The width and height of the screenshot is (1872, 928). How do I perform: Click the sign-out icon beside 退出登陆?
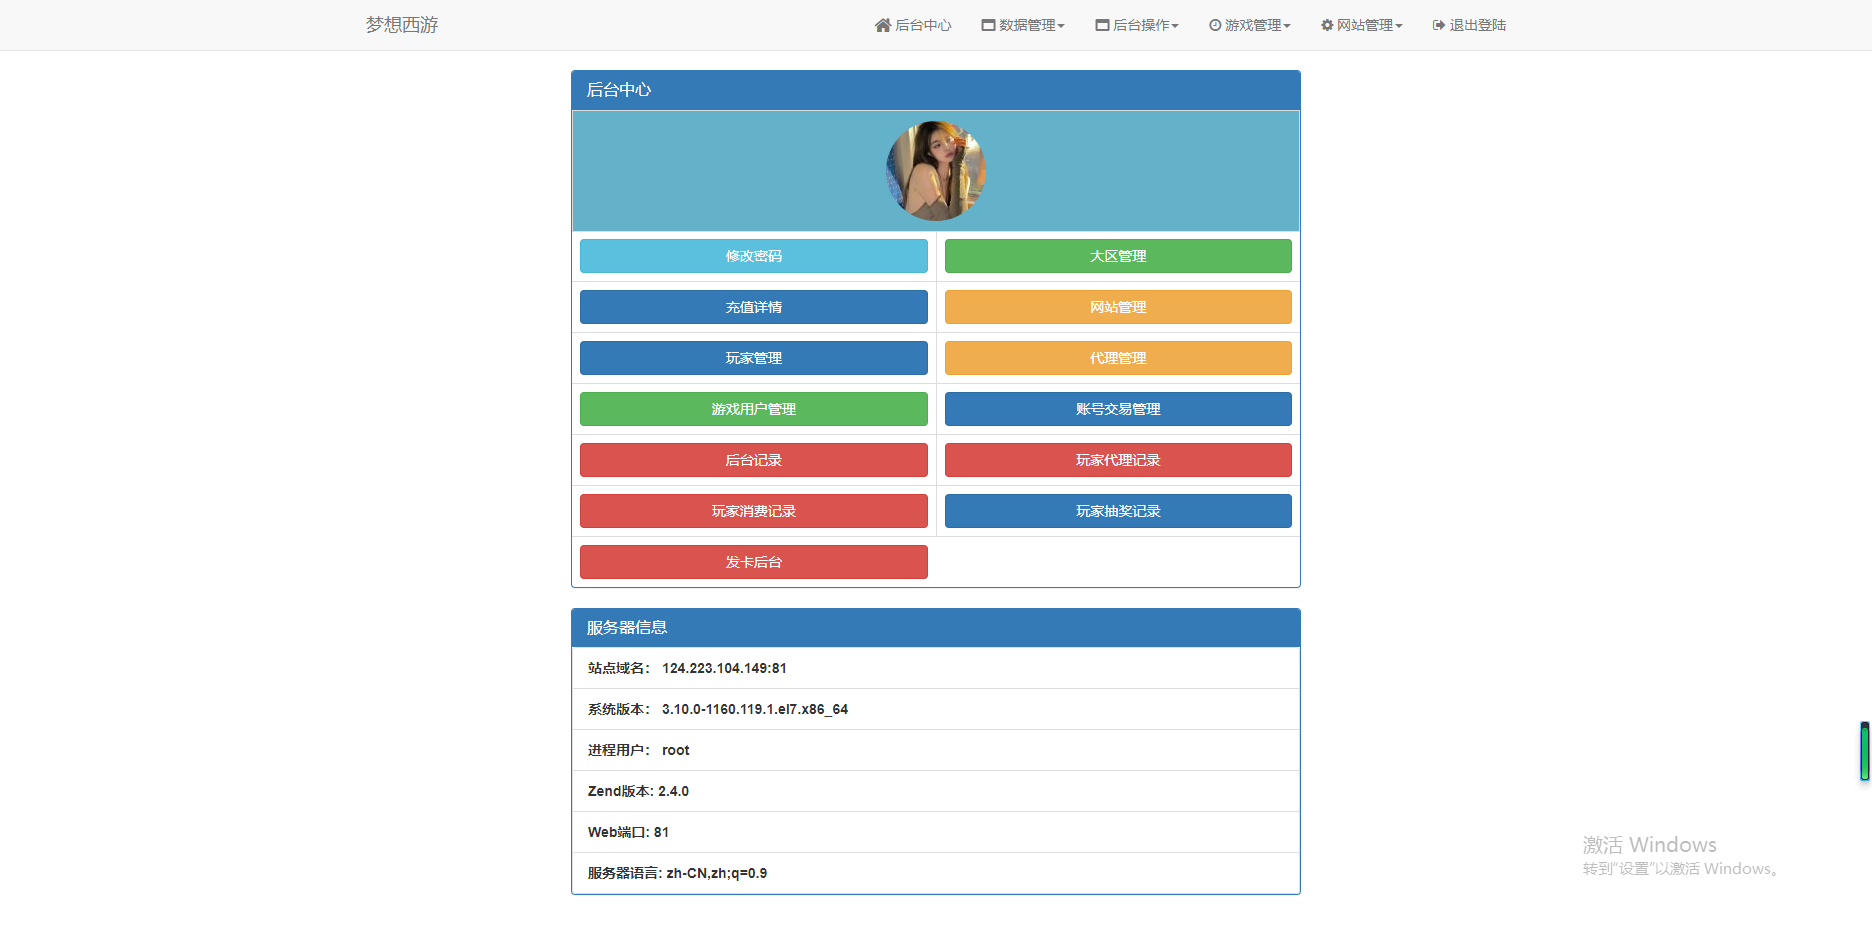[x=1439, y=25]
